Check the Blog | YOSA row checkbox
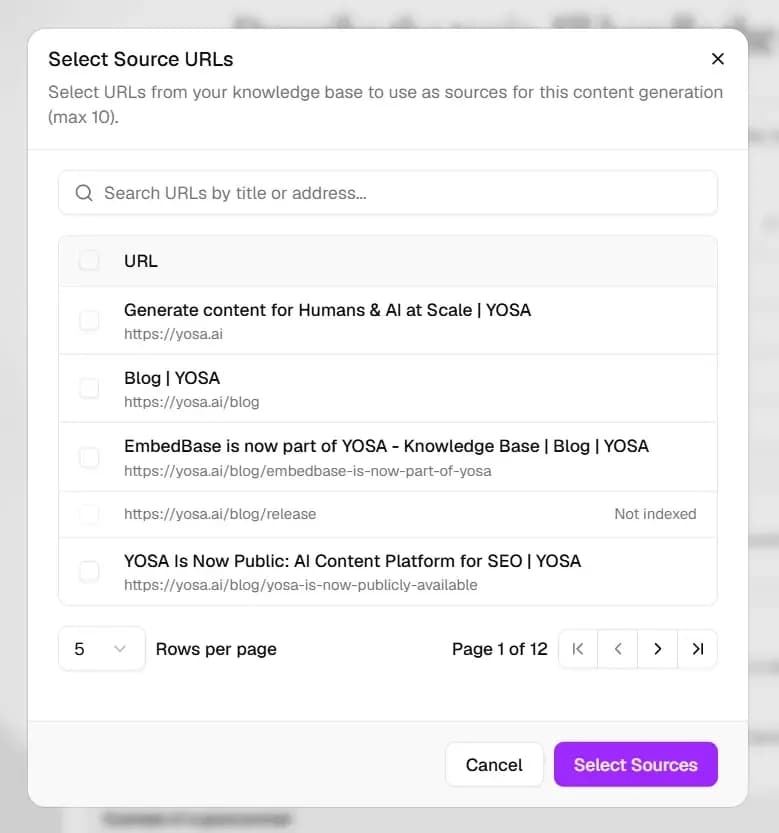Image resolution: width=779 pixels, height=833 pixels. (x=89, y=389)
